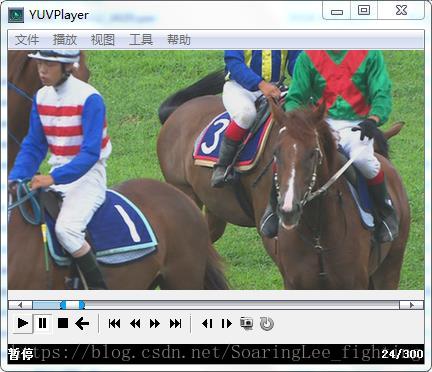Image resolution: width=432 pixels, height=372 pixels.
Task: Click the Play button
Action: click(23, 323)
